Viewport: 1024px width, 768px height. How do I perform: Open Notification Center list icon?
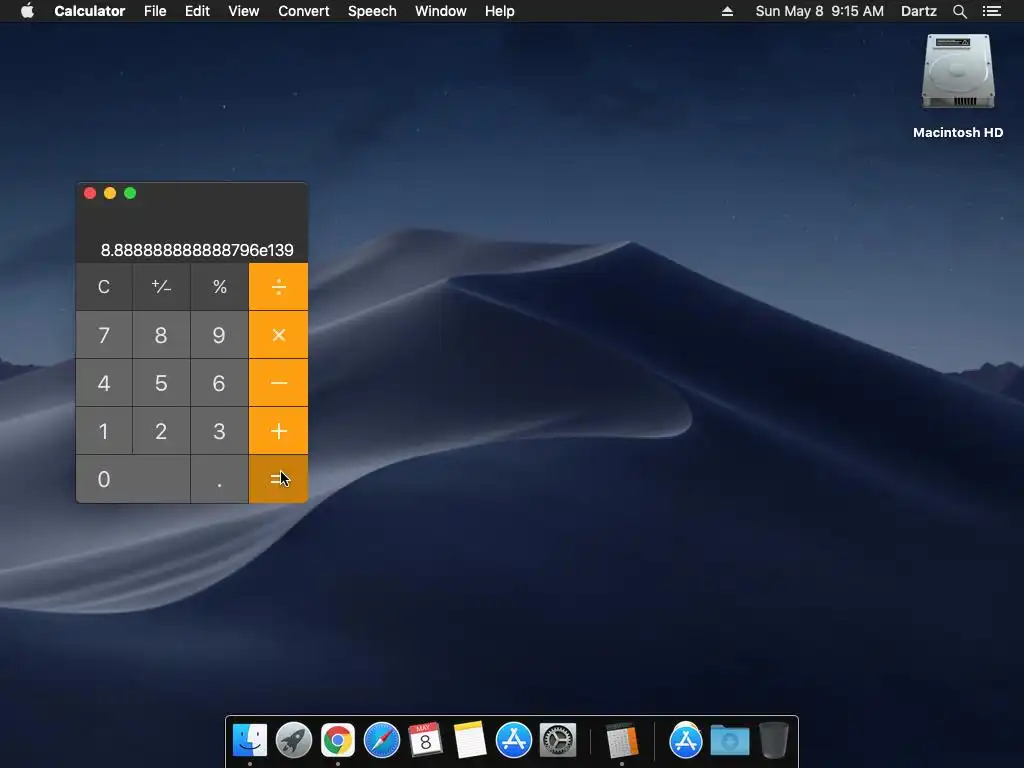coord(992,11)
